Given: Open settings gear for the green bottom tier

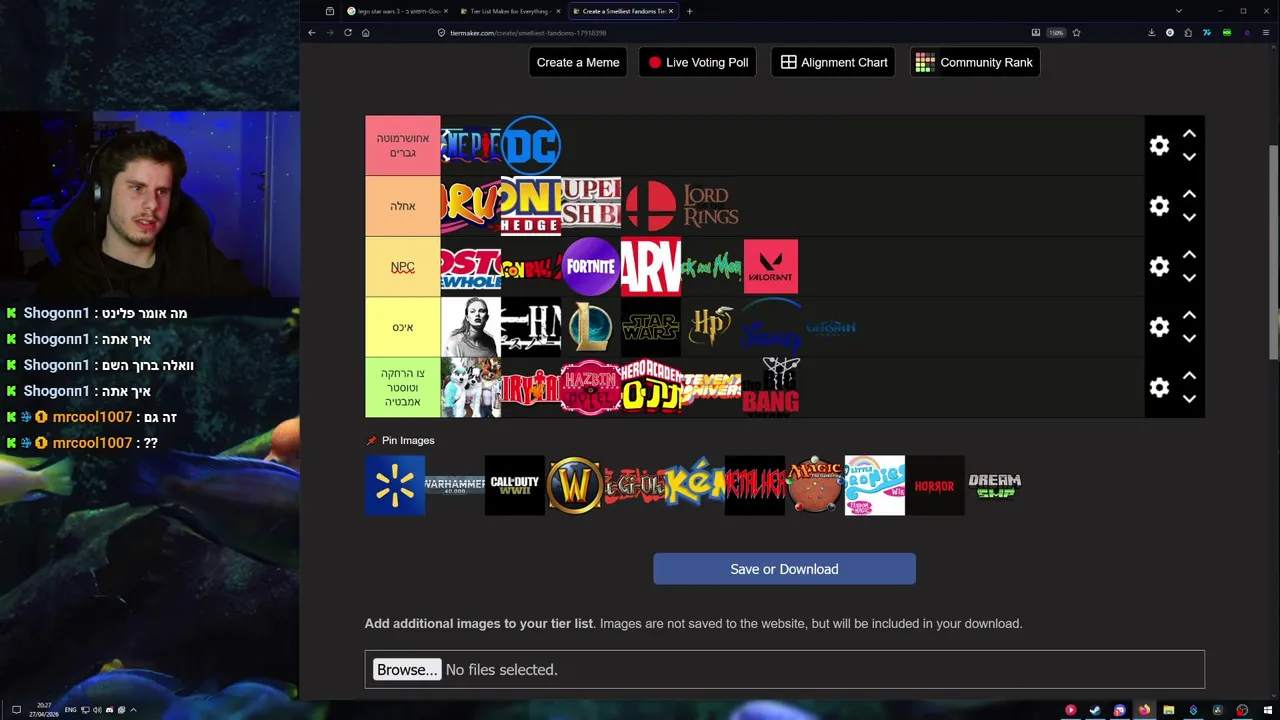Looking at the screenshot, I should [1159, 387].
